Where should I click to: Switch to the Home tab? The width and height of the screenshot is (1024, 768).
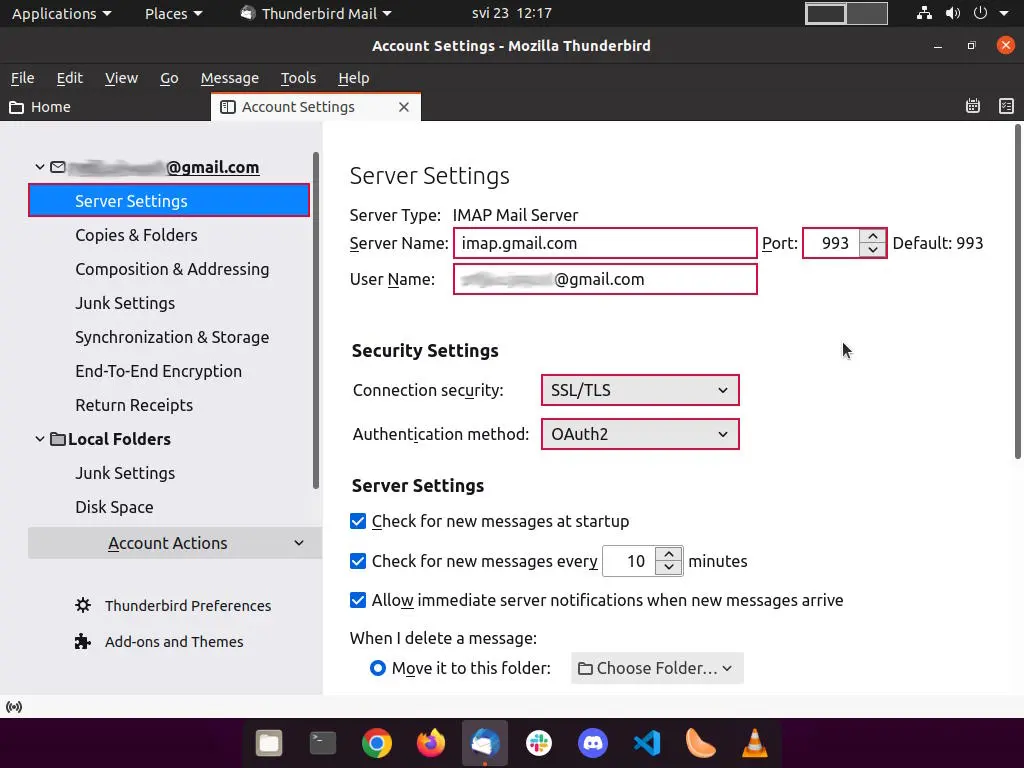50,107
